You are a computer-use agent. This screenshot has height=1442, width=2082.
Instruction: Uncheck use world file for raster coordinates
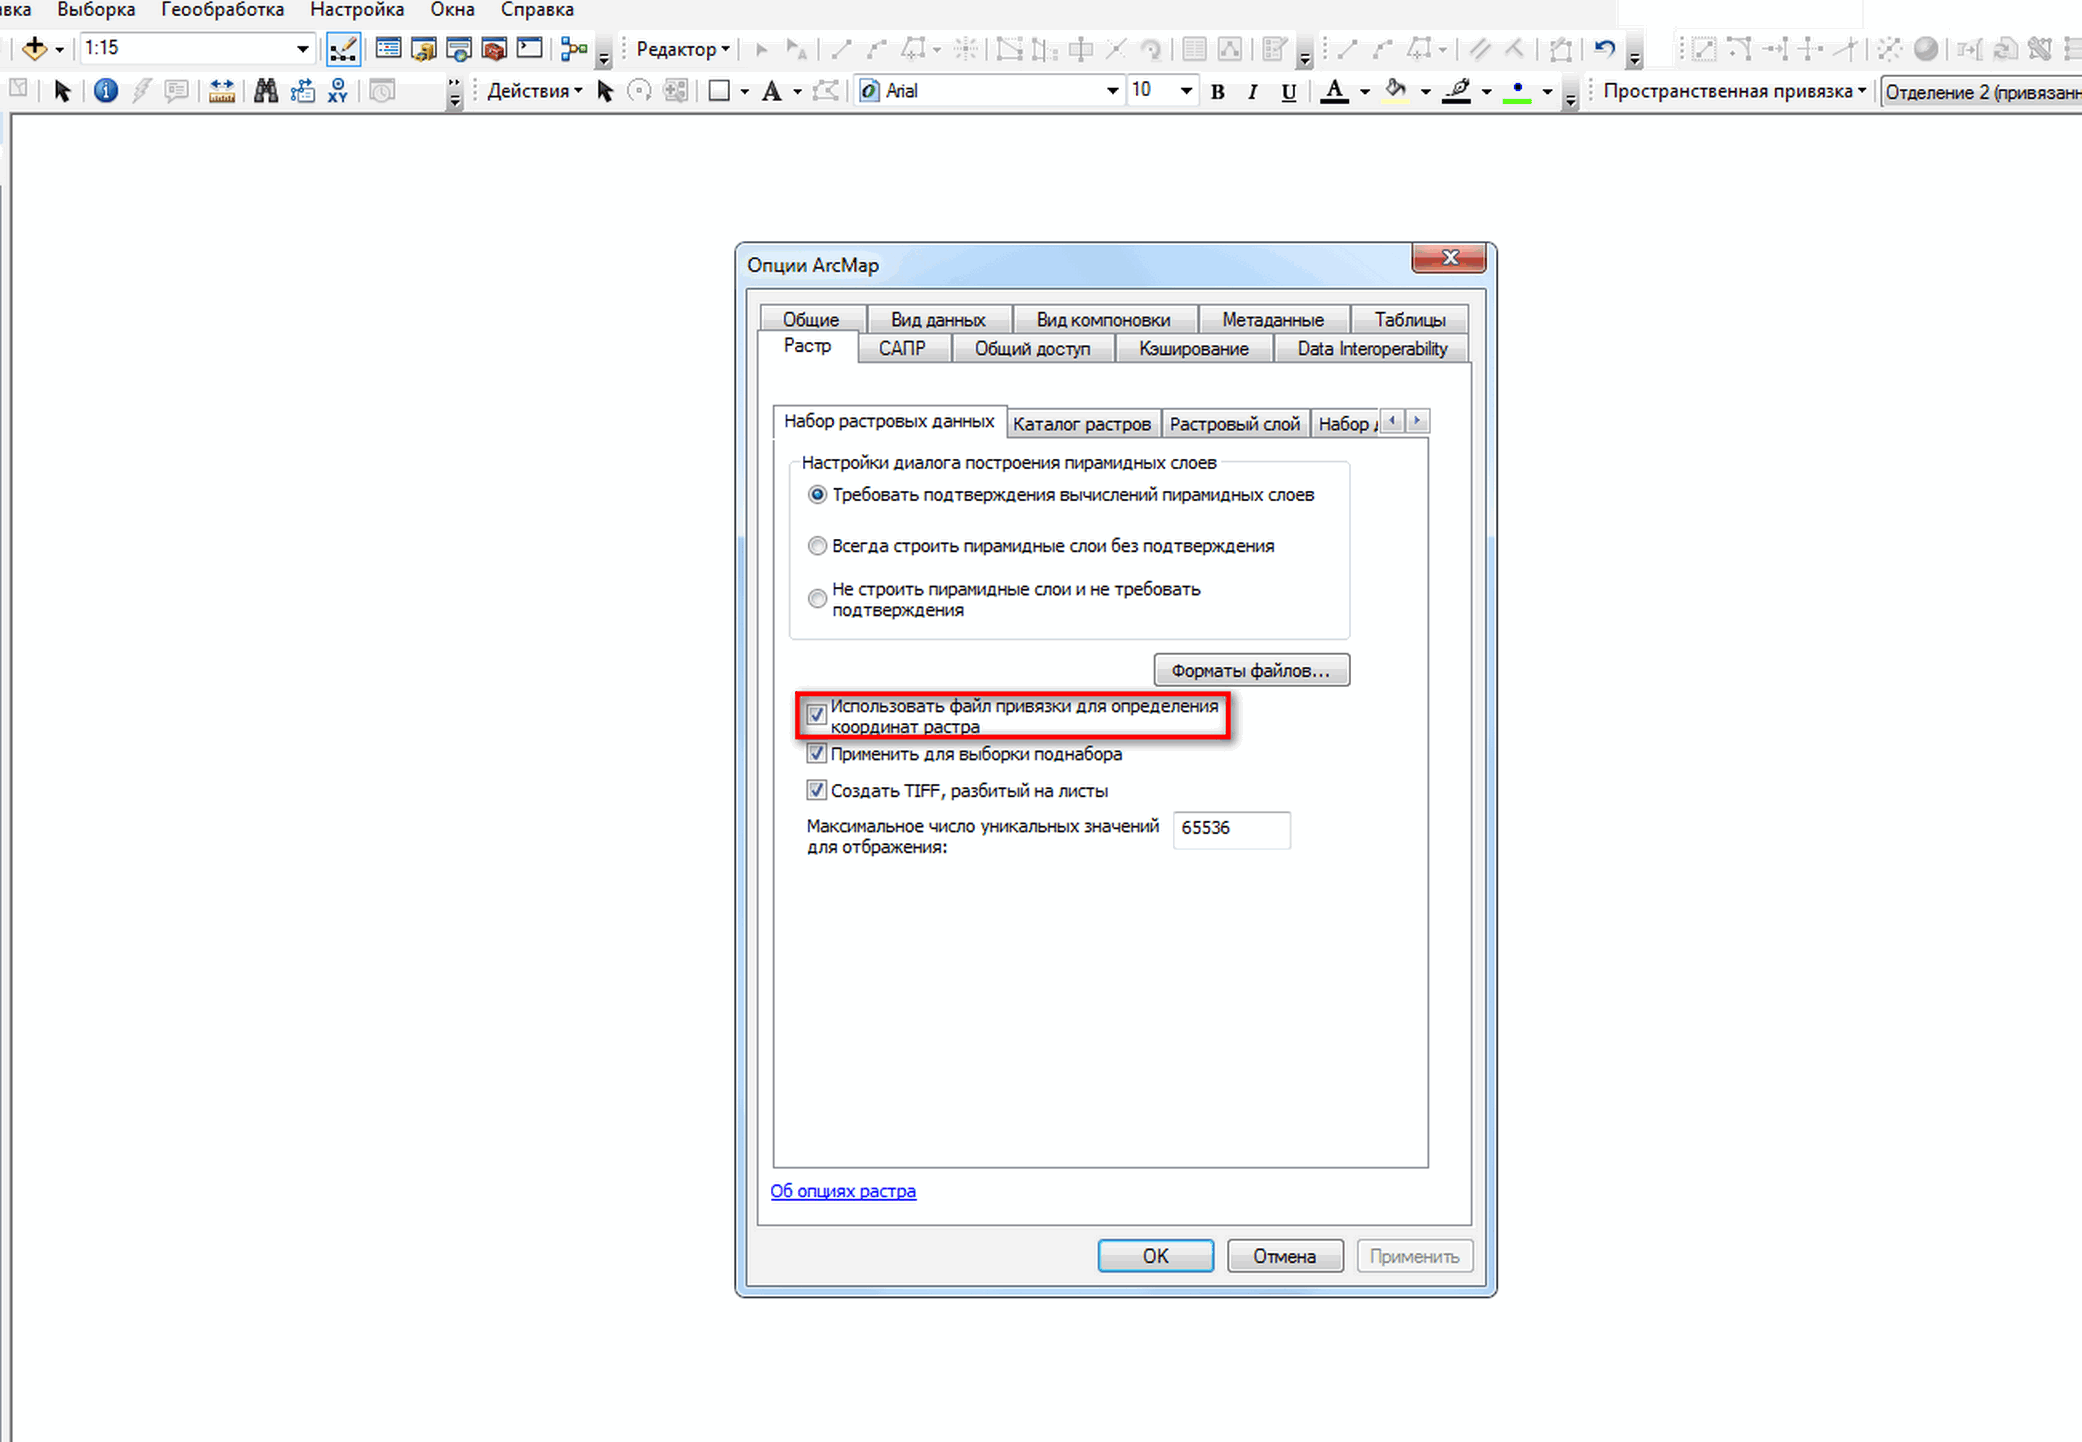tap(816, 715)
